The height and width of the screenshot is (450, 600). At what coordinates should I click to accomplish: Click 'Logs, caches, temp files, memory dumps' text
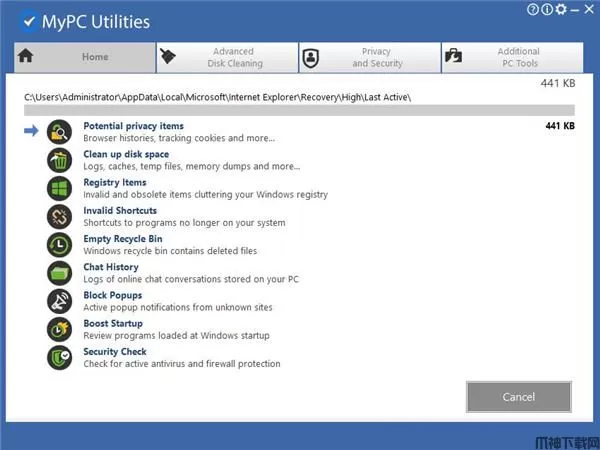(192, 166)
